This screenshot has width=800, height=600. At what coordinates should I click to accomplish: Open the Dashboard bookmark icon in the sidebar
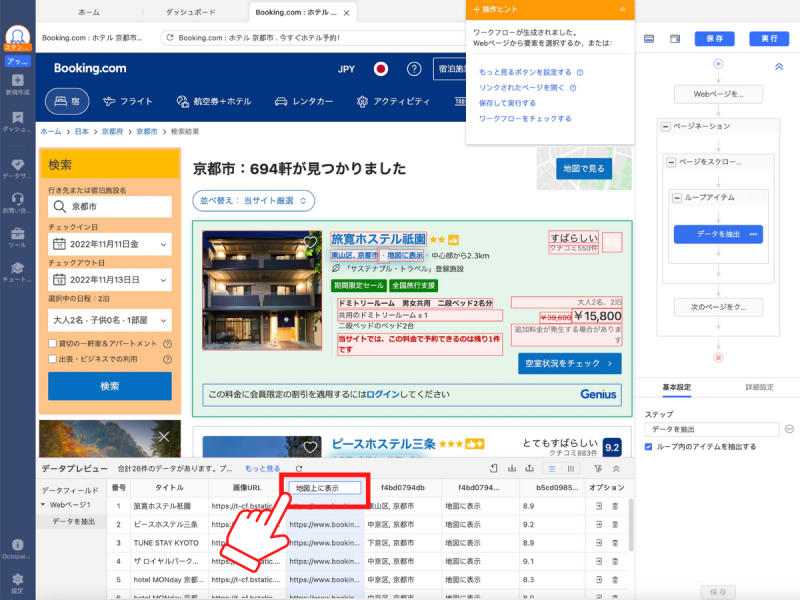coord(17,117)
